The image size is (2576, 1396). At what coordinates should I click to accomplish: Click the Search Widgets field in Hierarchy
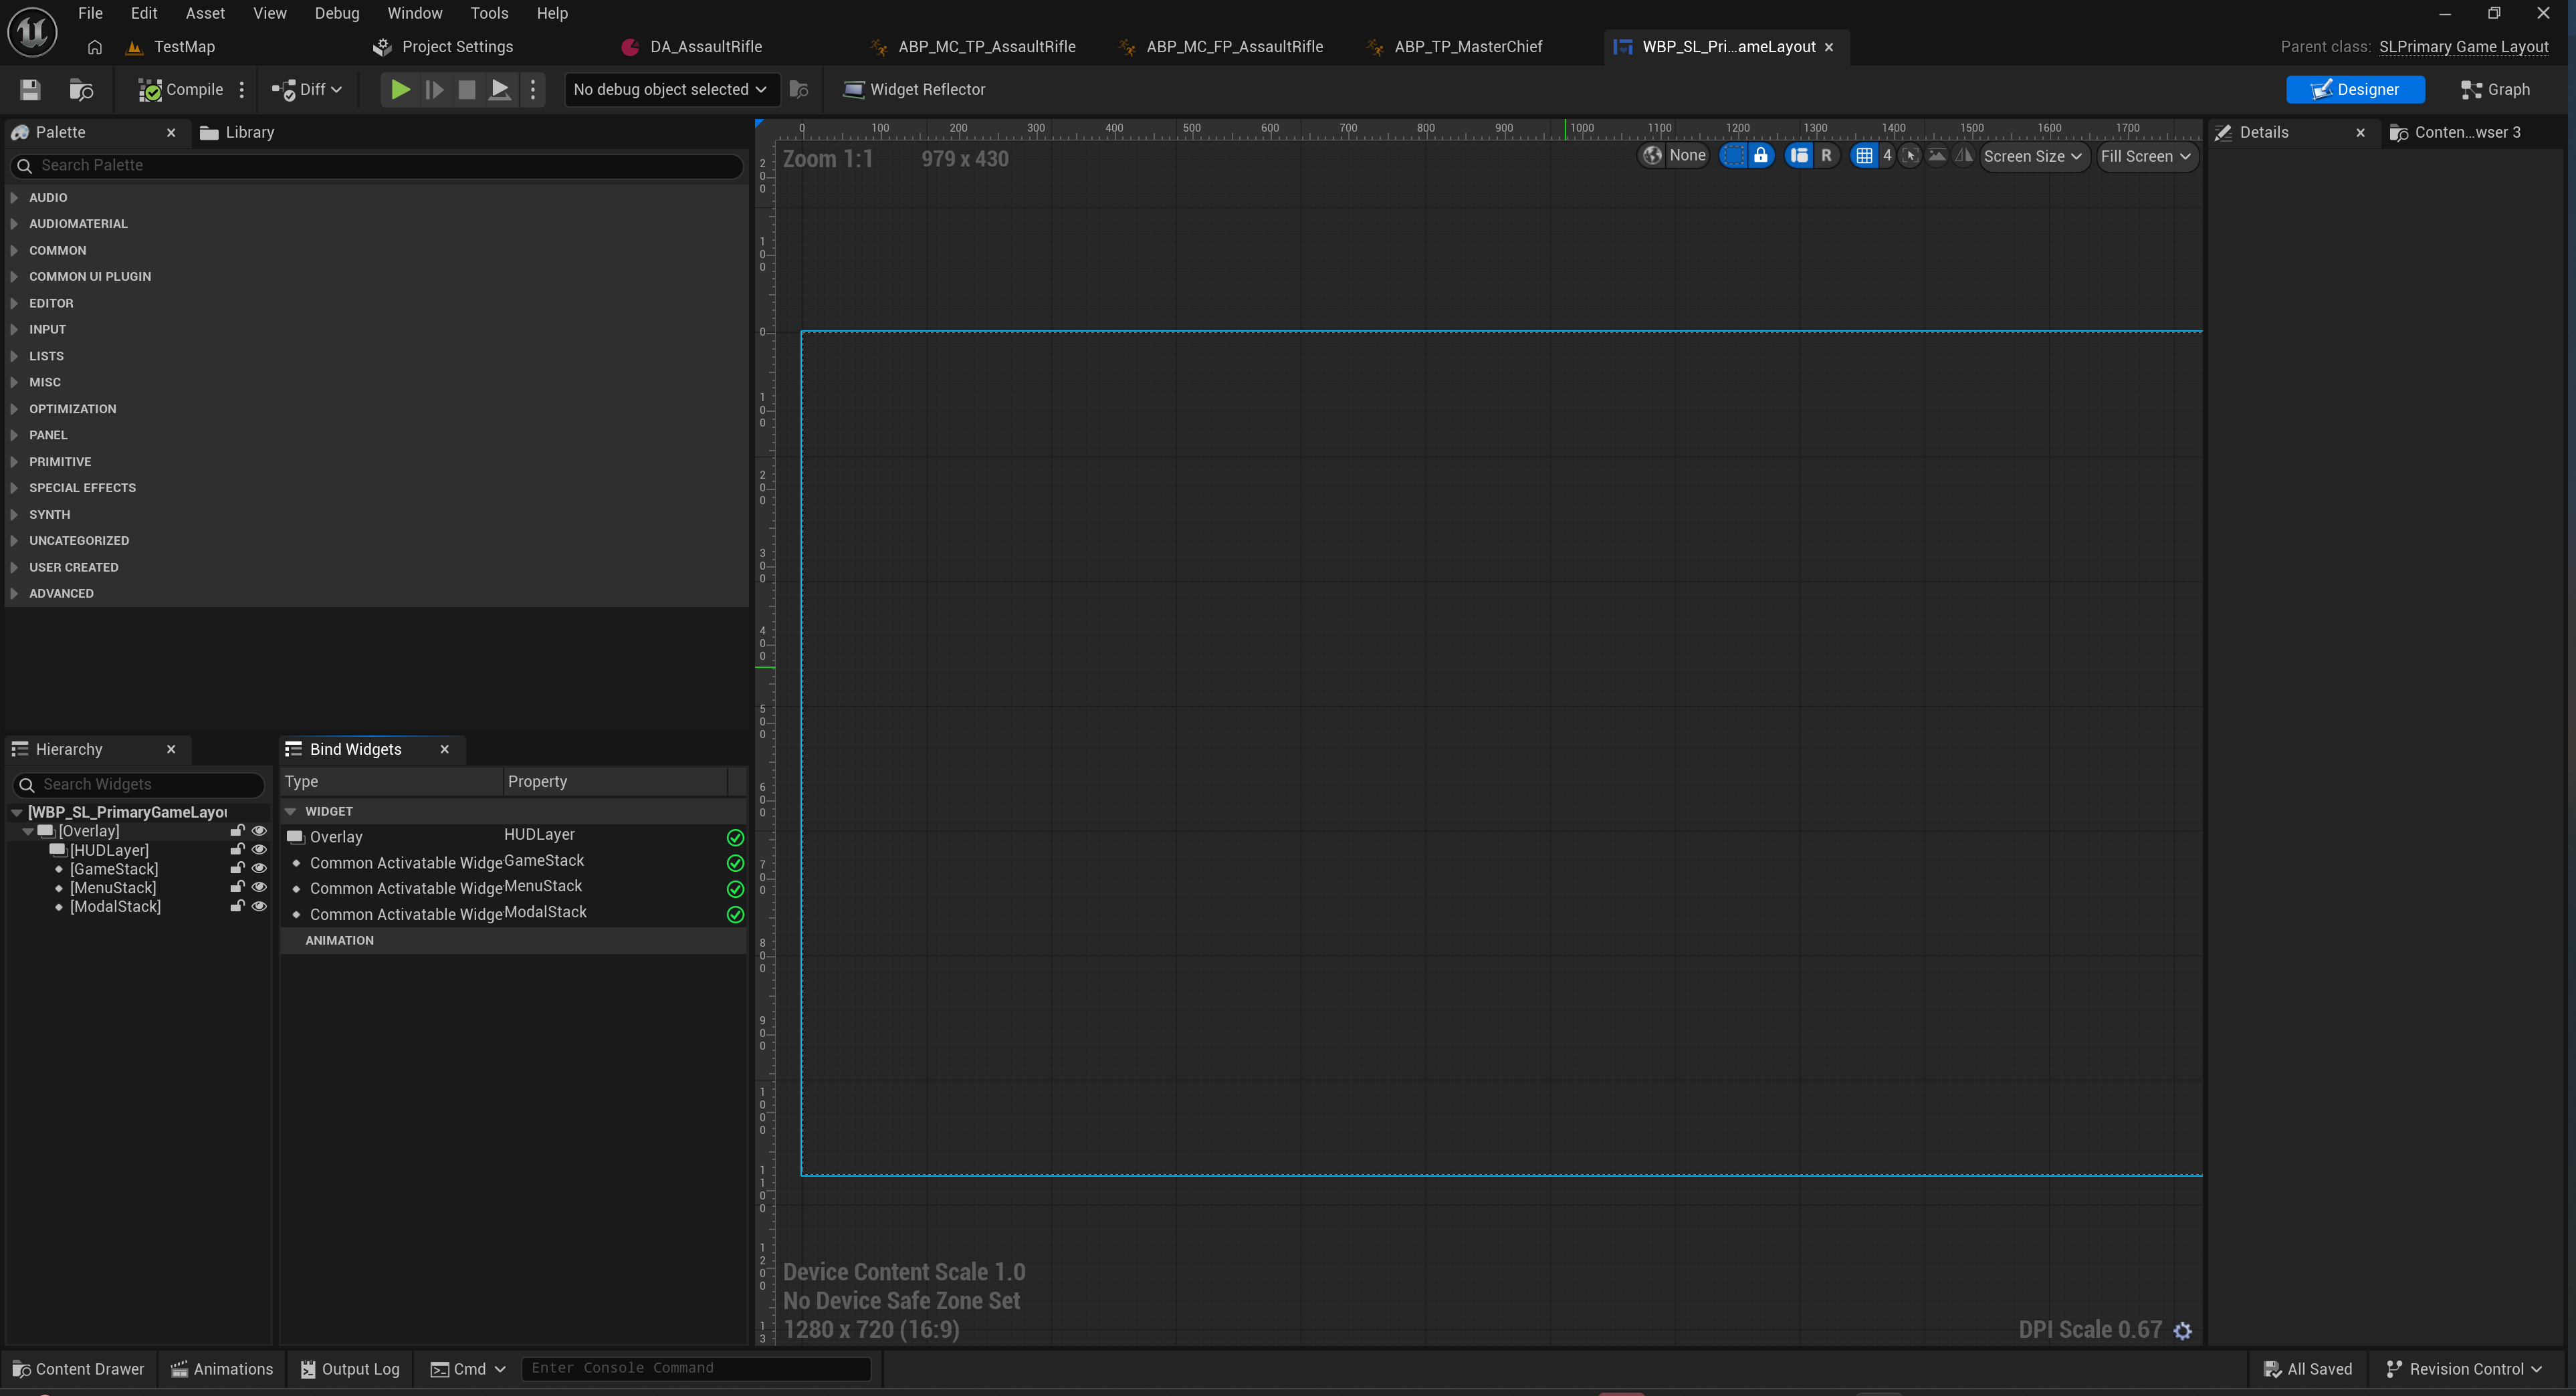click(139, 785)
